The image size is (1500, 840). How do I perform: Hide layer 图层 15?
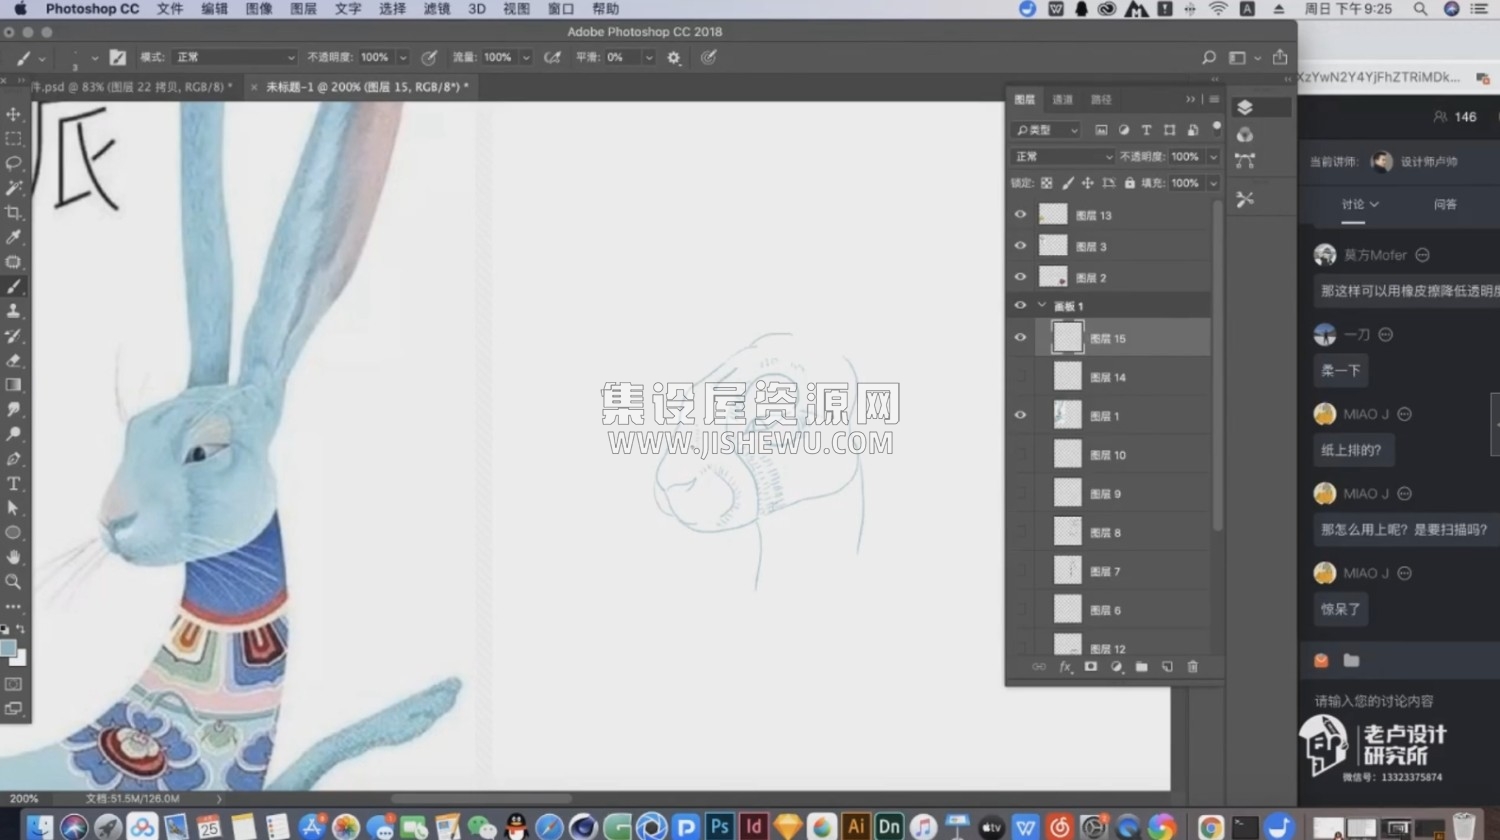coord(1020,338)
